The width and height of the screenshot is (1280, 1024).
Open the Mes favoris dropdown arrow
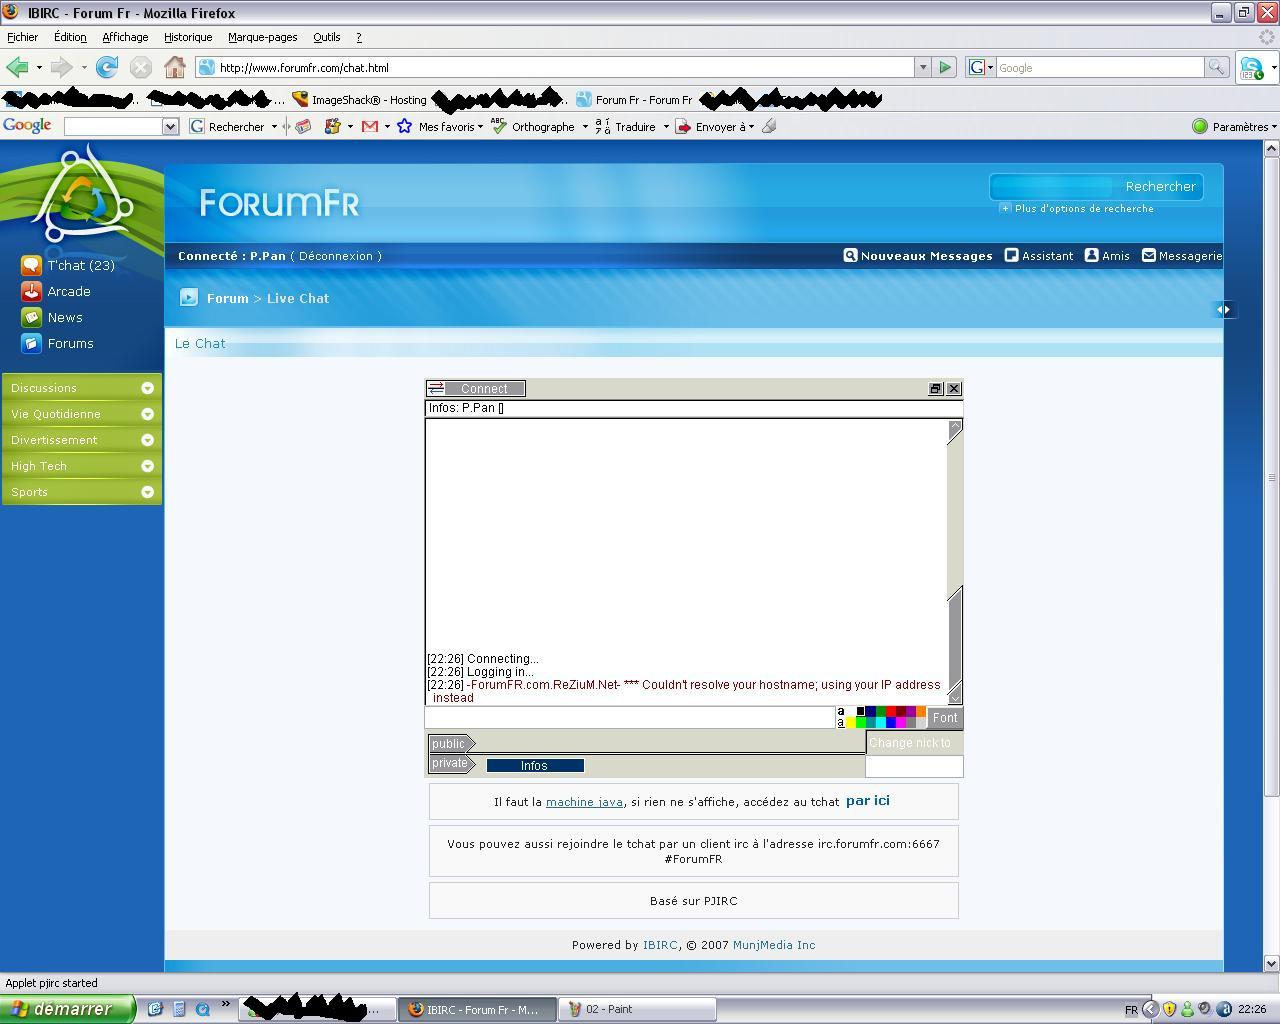coord(480,127)
